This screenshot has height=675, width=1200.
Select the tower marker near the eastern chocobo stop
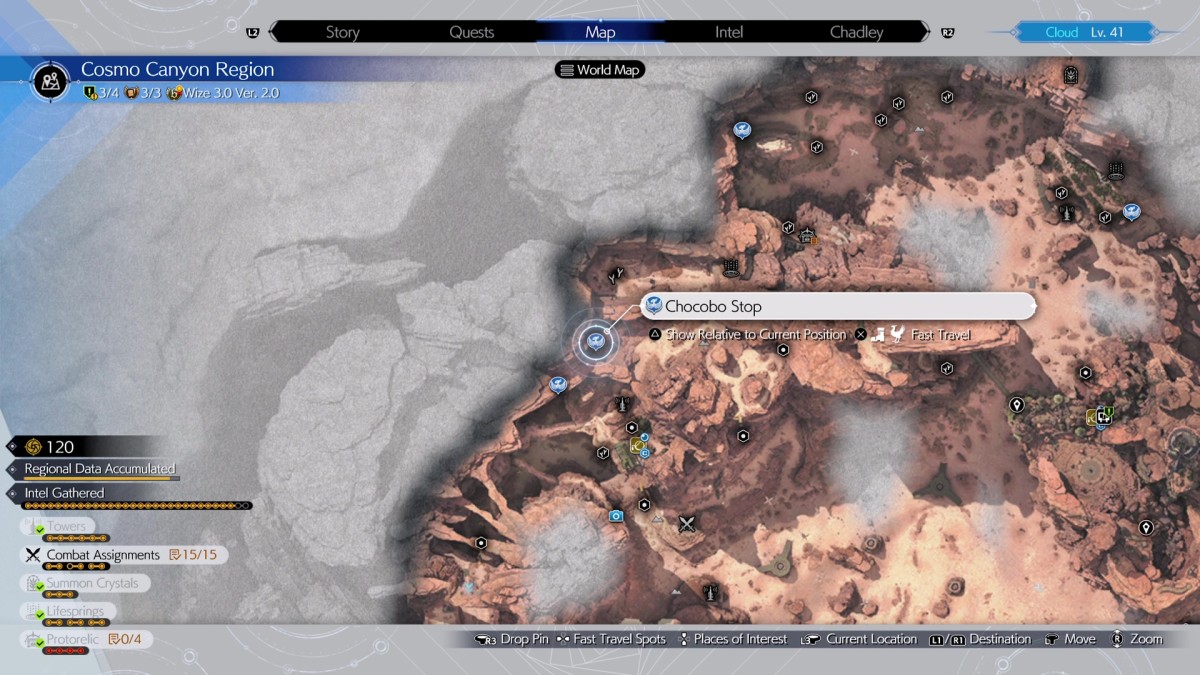[1068, 212]
